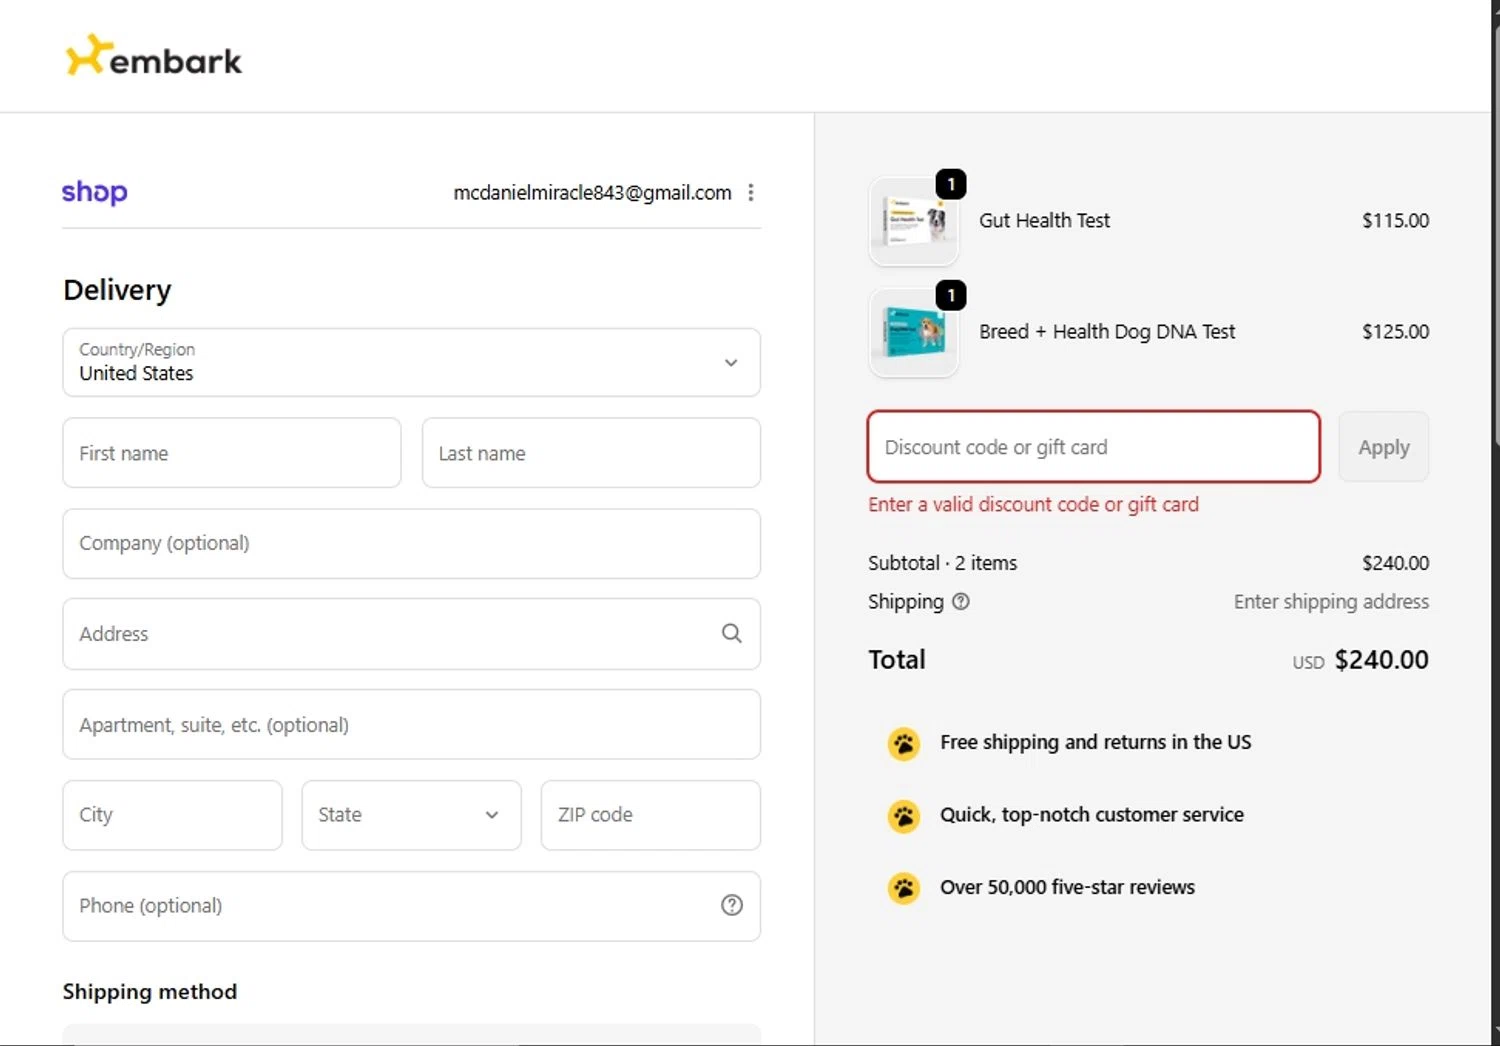This screenshot has width=1500, height=1046.
Task: Click the $125.00 price
Action: pos(1395,331)
